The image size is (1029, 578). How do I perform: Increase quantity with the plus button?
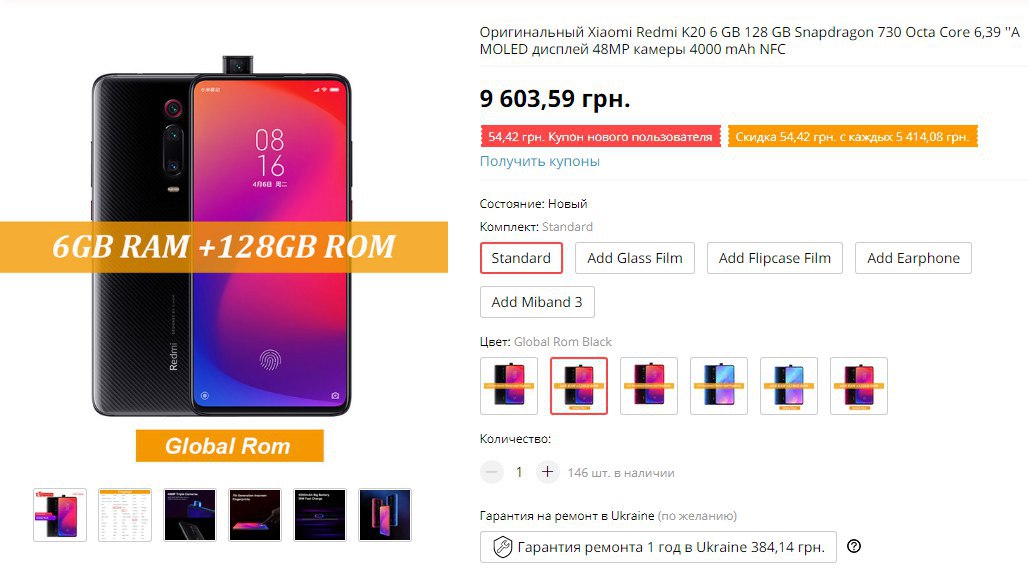click(547, 472)
